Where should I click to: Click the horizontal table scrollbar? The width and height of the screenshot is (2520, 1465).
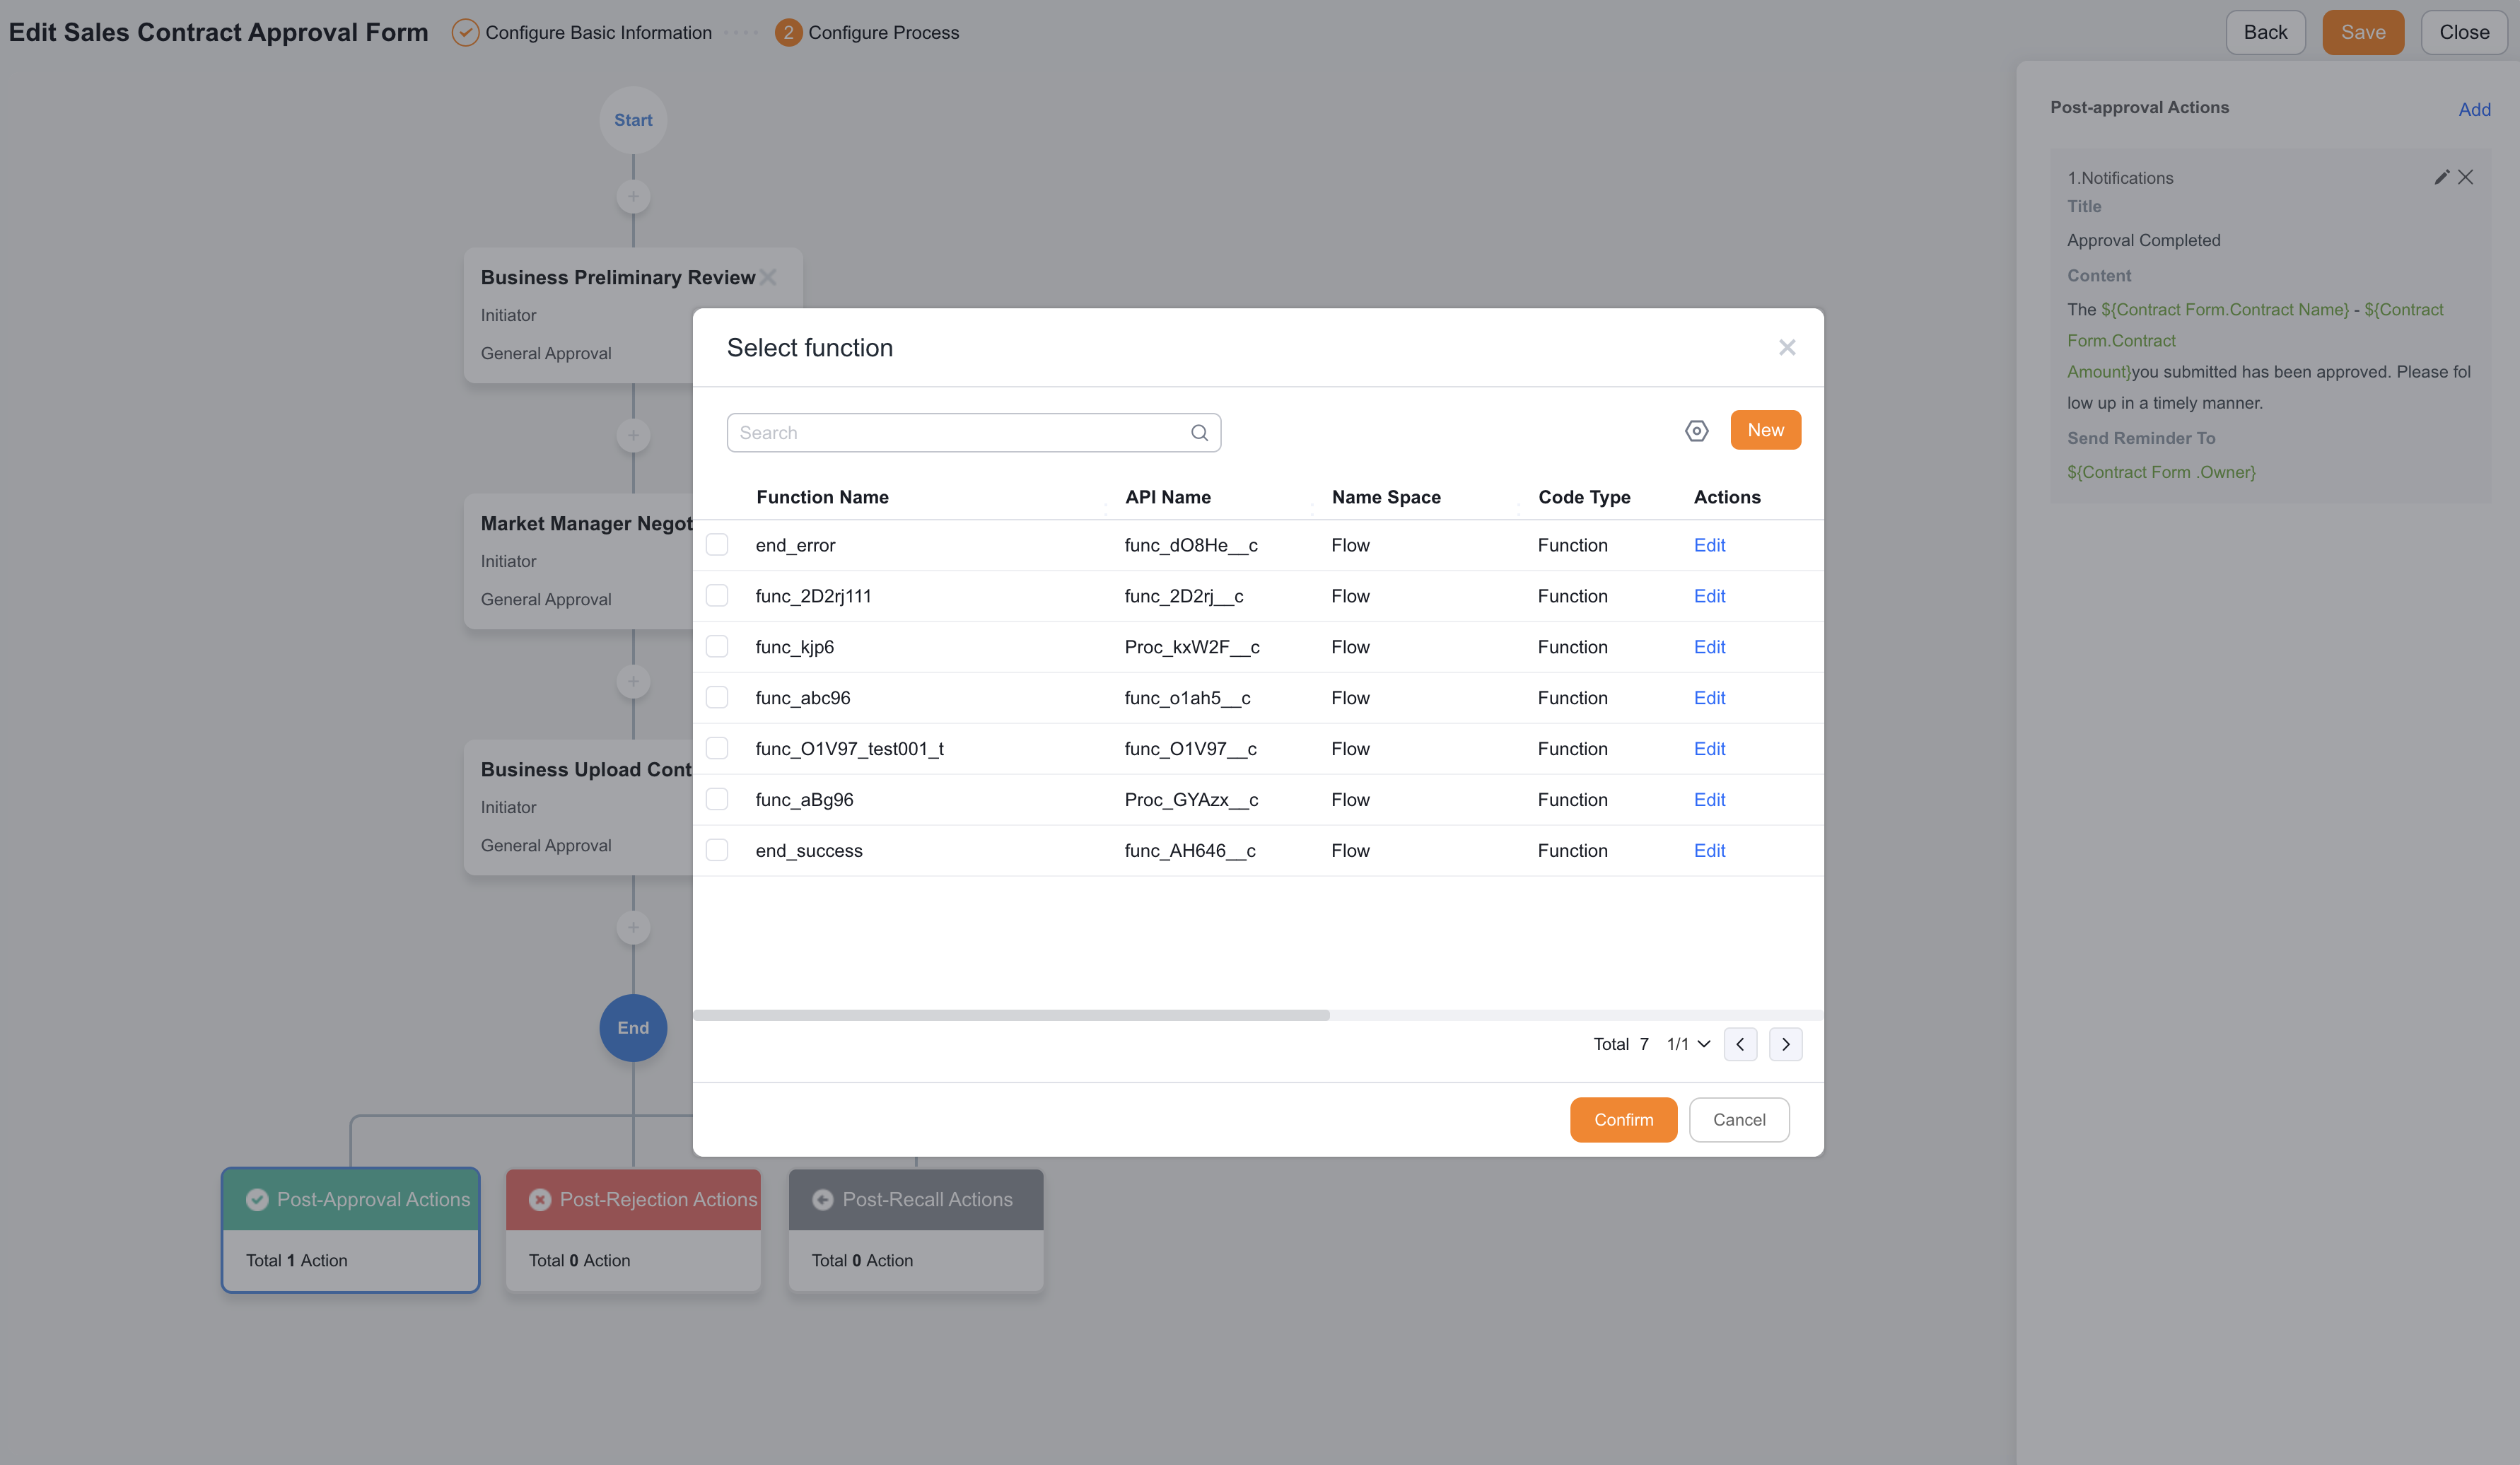(x=1011, y=1015)
